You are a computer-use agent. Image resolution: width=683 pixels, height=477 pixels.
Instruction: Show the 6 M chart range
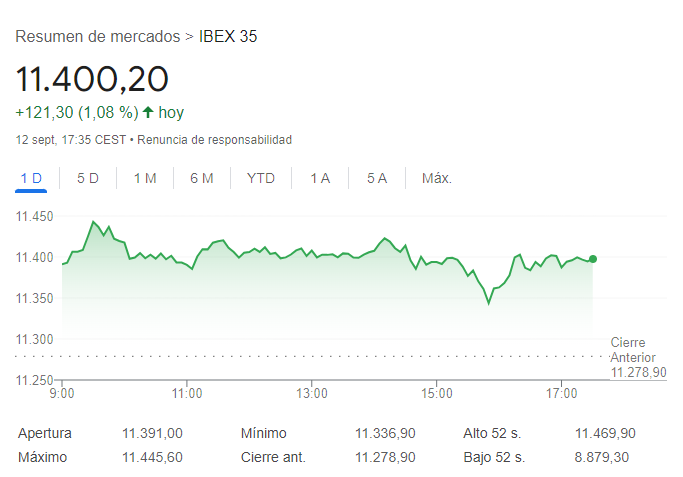(x=202, y=178)
